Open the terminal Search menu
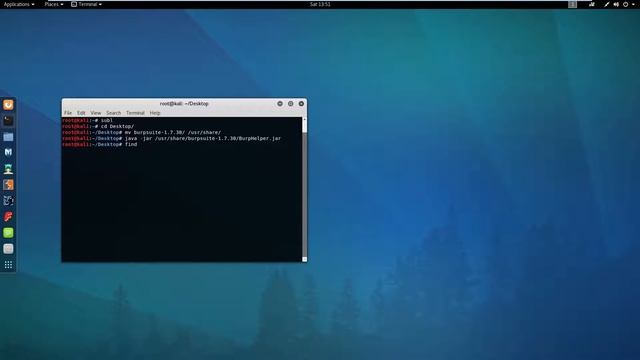 [x=113, y=113]
